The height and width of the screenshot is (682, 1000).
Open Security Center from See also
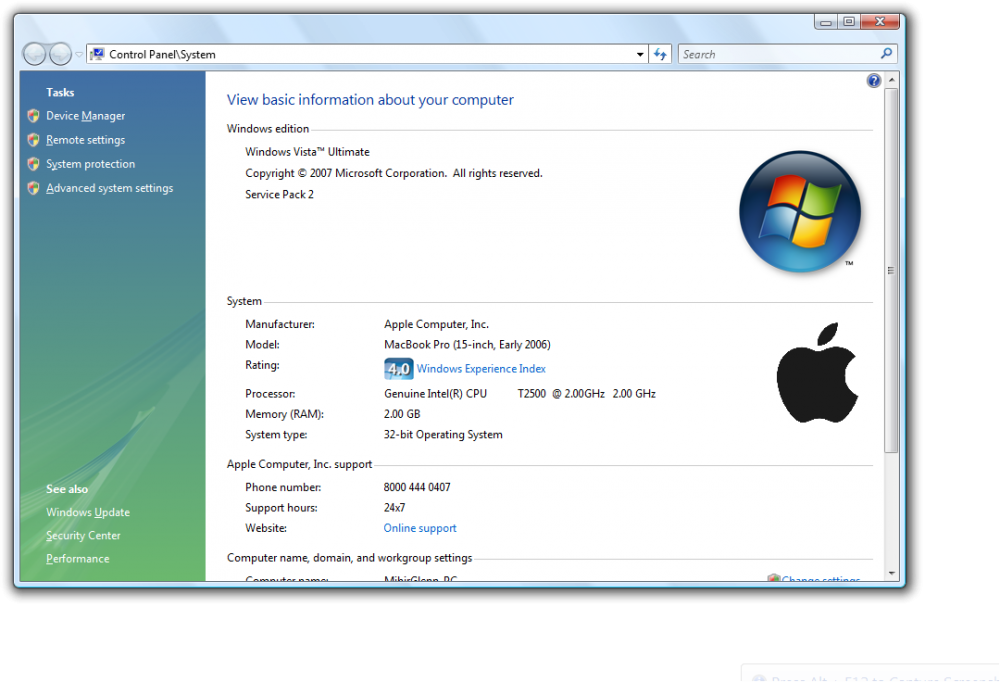tap(83, 535)
